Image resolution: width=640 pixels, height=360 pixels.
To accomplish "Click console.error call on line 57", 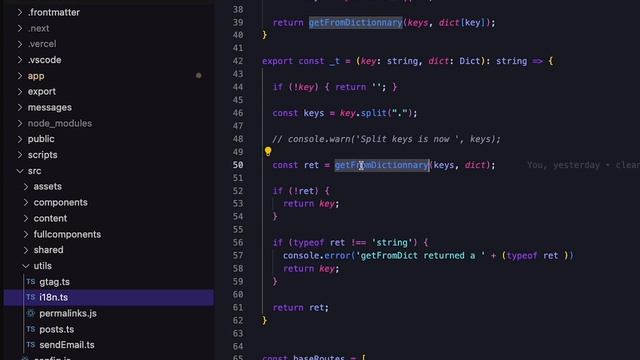I will point(317,256).
